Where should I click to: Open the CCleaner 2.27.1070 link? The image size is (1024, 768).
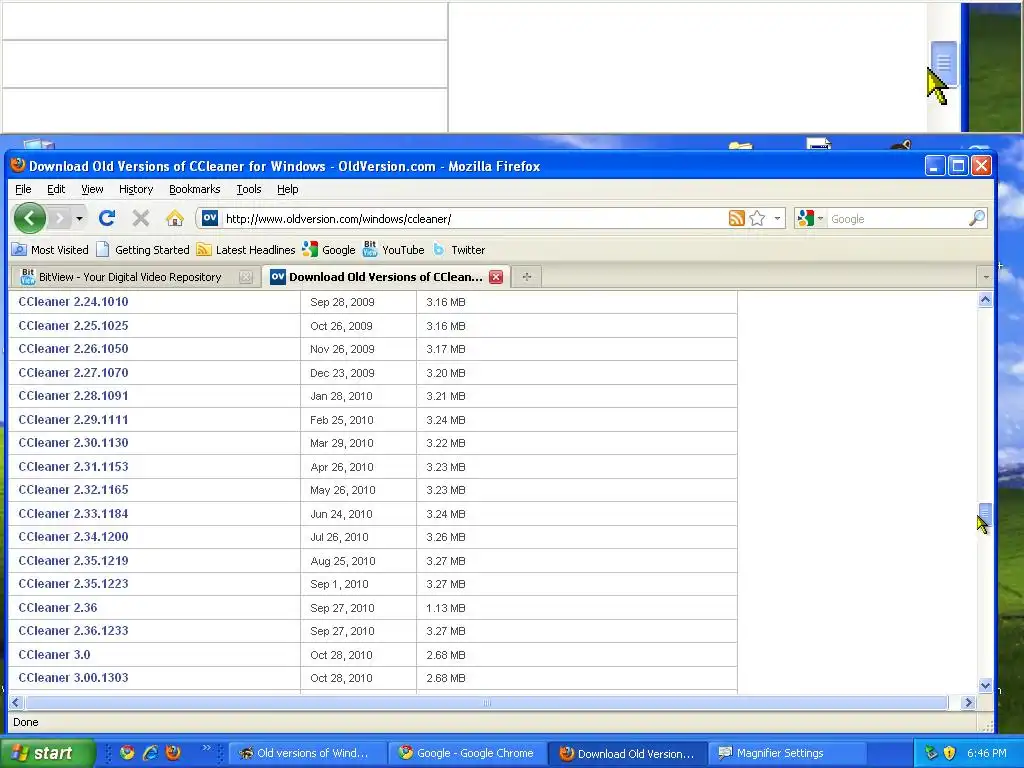click(x=73, y=372)
